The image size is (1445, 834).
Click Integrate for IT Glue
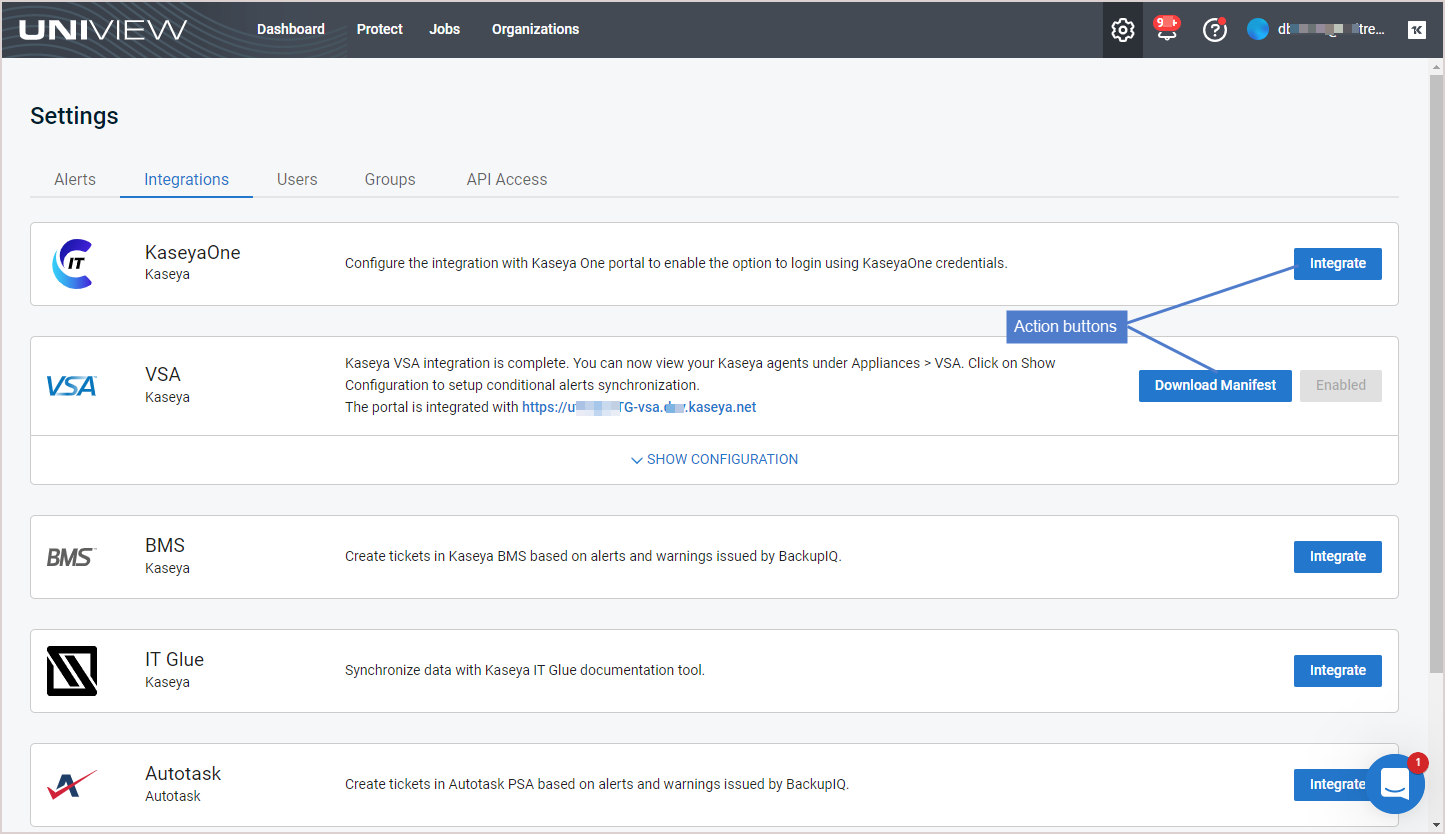1338,671
